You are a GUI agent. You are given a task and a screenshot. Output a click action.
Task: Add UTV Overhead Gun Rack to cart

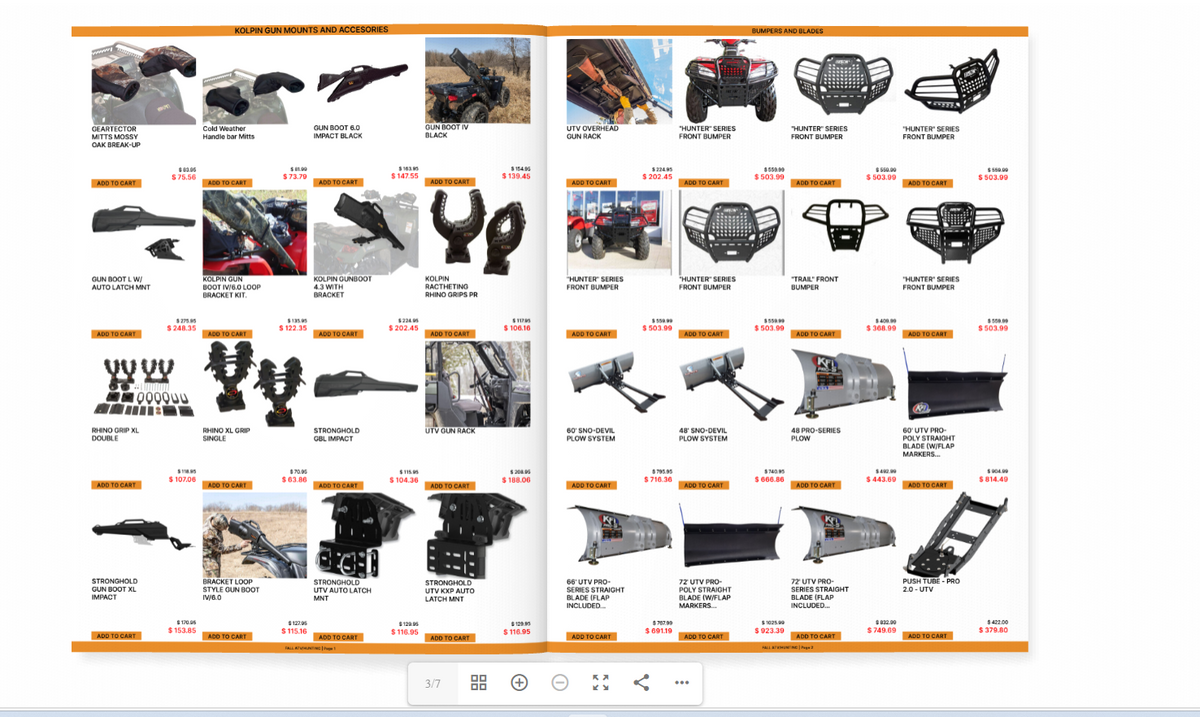coord(591,183)
